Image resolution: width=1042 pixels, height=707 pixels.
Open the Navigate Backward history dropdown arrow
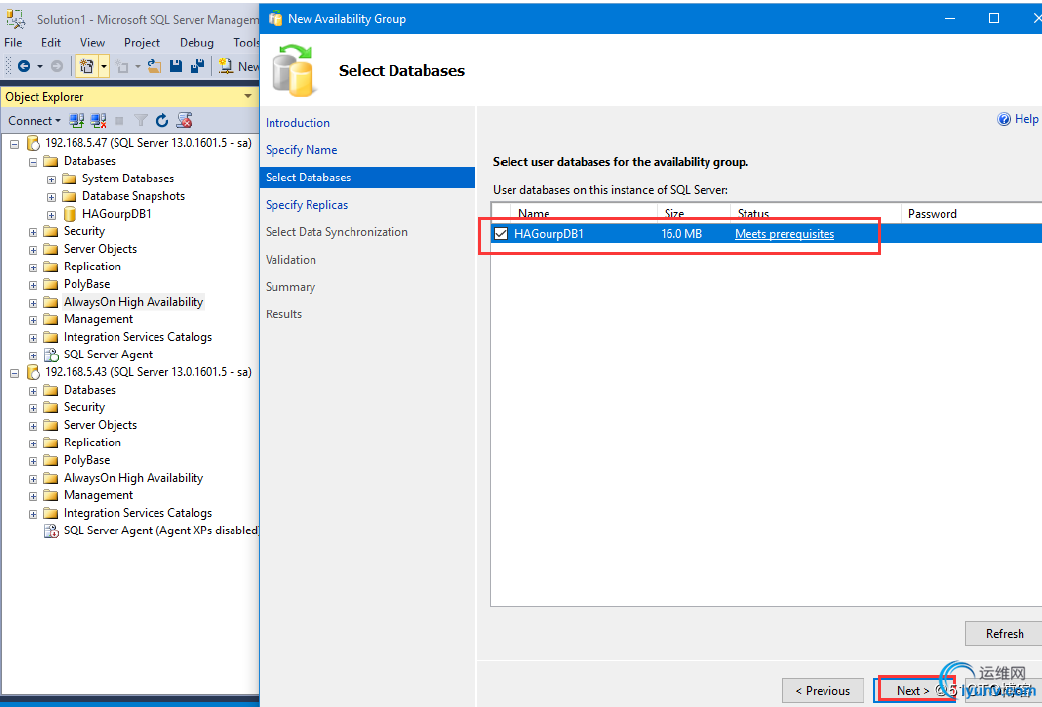tap(40, 66)
